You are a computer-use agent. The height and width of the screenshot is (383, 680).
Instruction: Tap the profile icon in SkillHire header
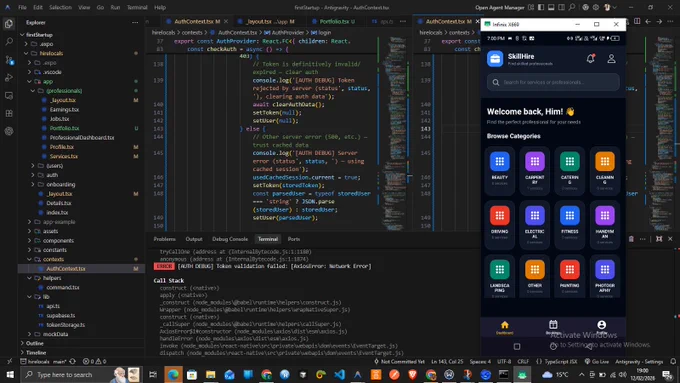tap(611, 58)
